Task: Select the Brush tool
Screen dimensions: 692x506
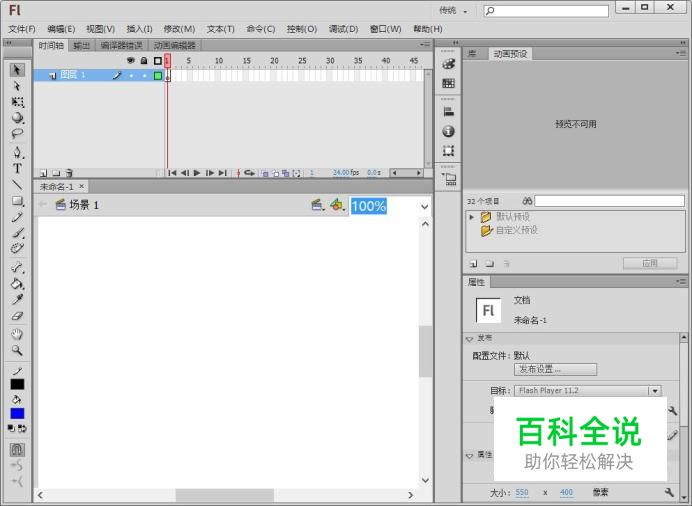Action: click(17, 232)
